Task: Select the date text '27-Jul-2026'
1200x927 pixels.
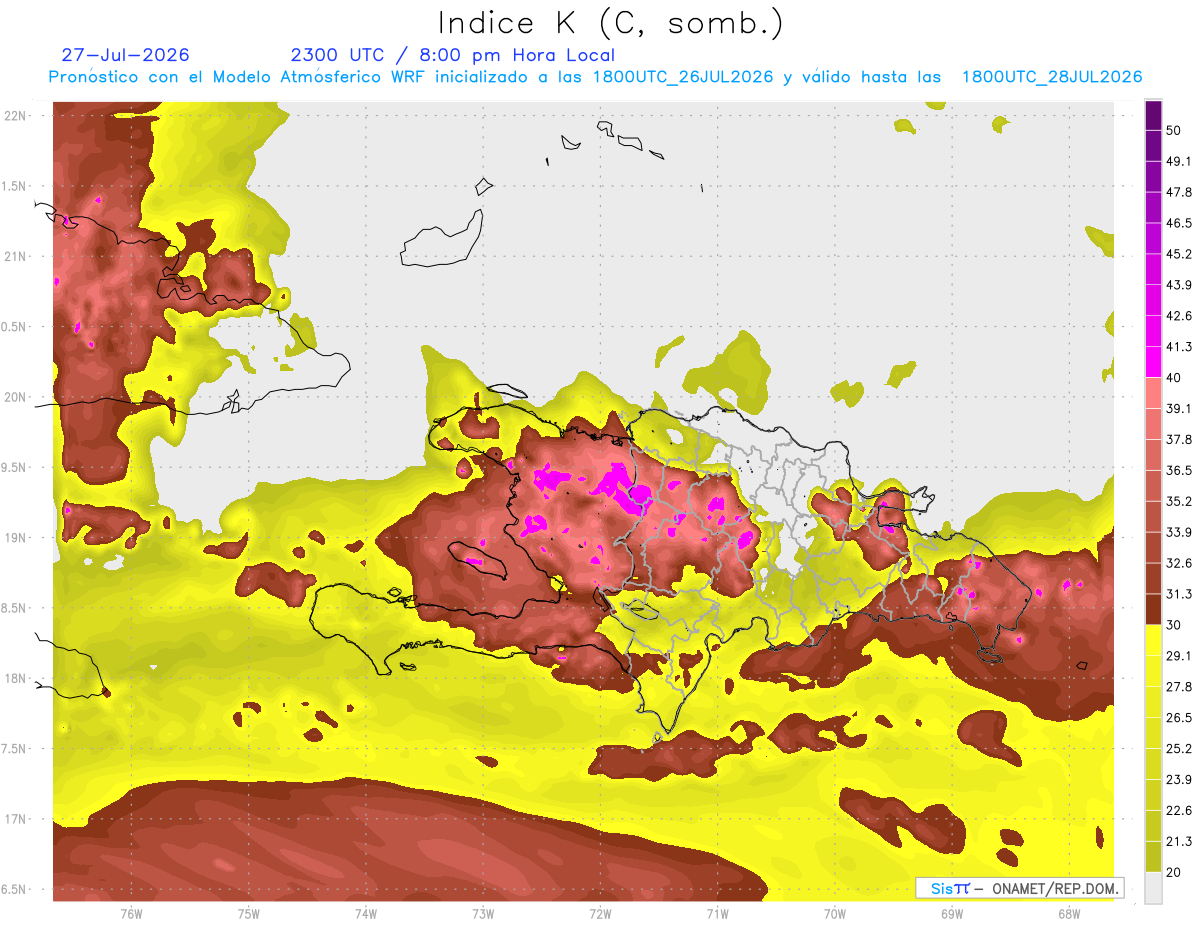Action: pyautogui.click(x=125, y=55)
